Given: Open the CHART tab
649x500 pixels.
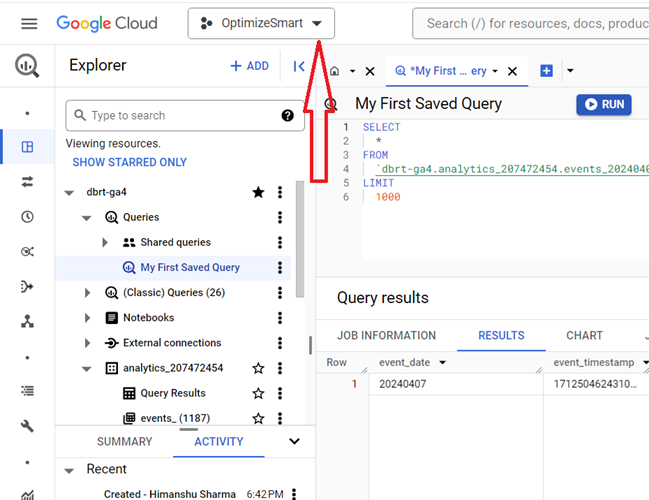Looking at the screenshot, I should pos(584,335).
